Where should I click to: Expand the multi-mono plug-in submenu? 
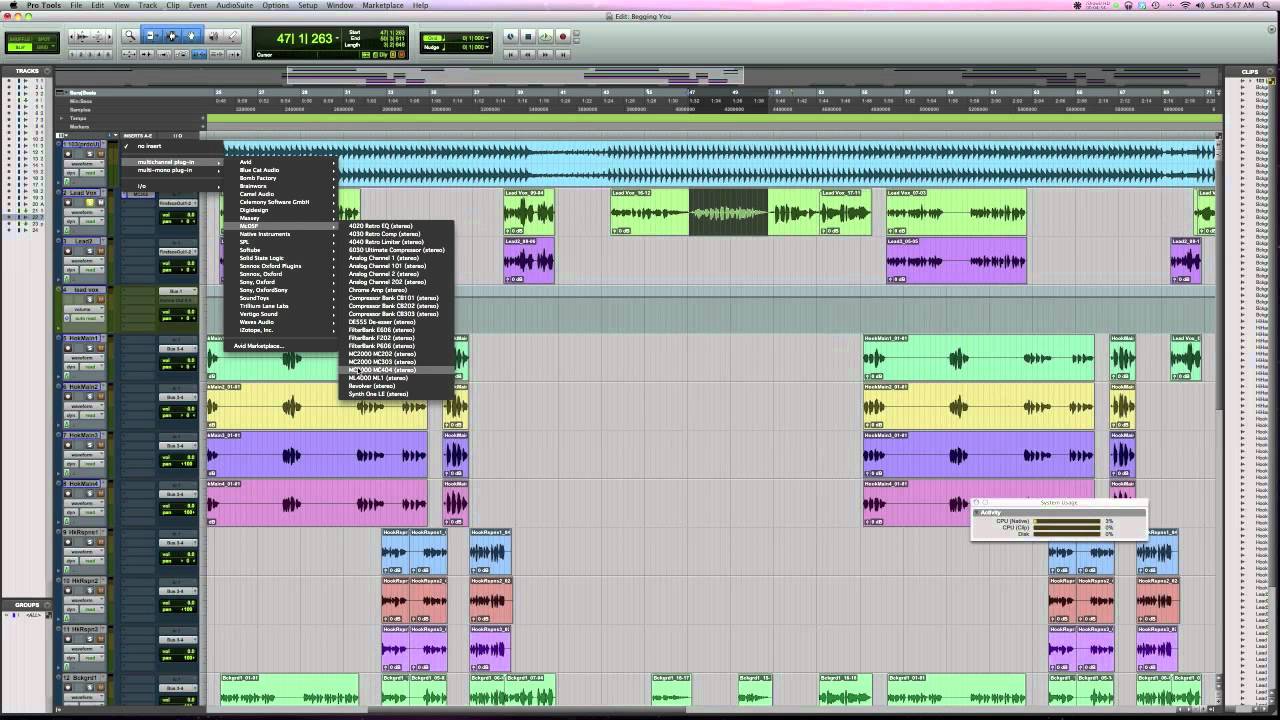point(172,170)
